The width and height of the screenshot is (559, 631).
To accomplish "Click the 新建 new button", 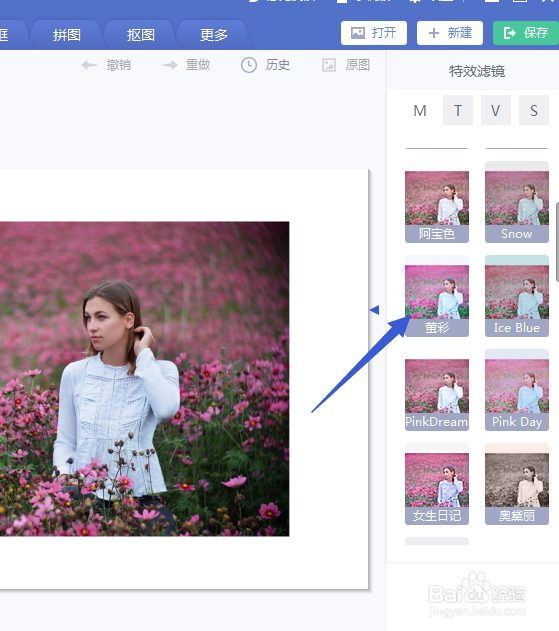I will (x=450, y=33).
